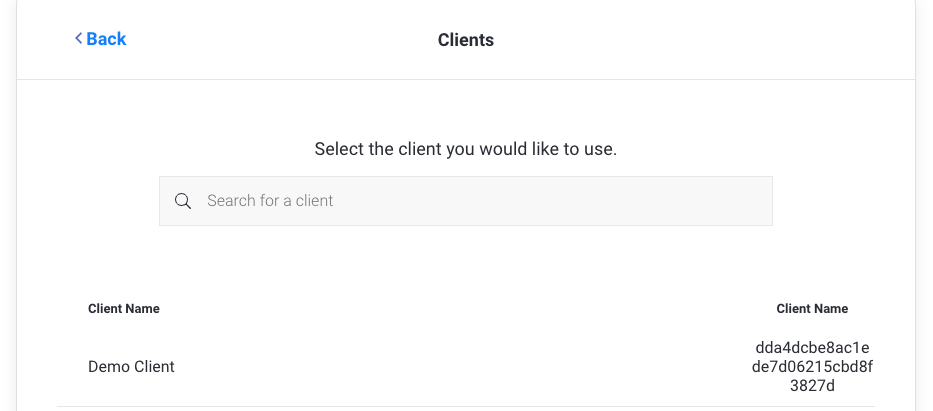The height and width of the screenshot is (411, 933).
Task: Click the empty right side of search field
Action: 650,201
